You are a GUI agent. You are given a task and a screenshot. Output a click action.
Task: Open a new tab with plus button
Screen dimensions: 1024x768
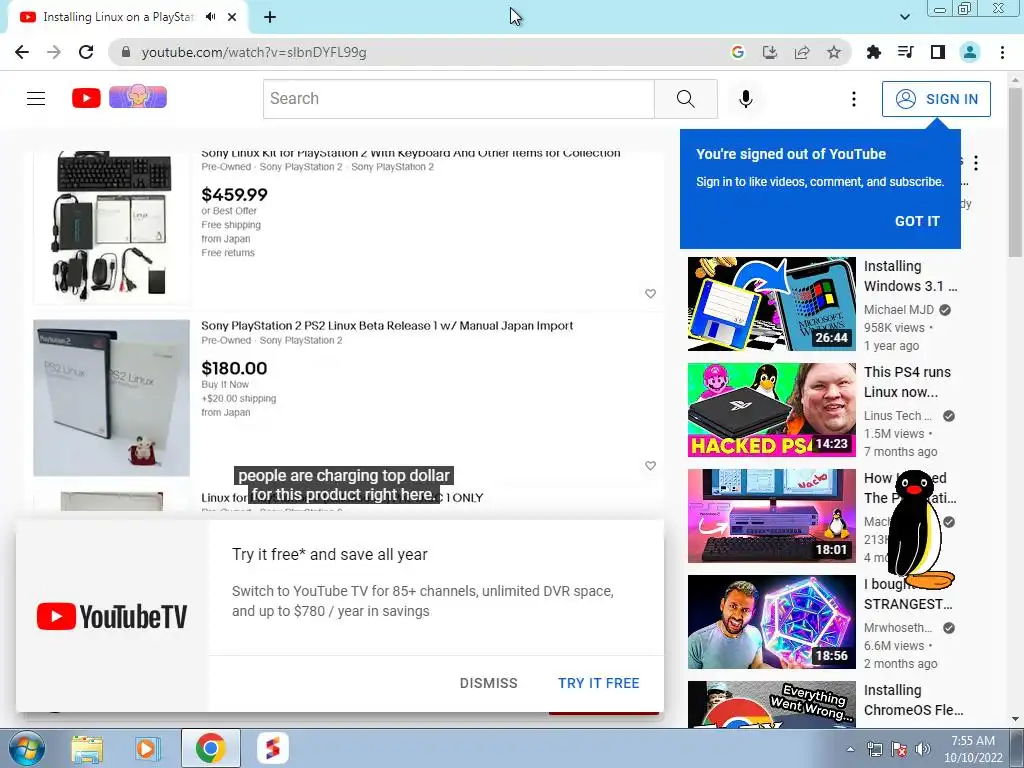click(x=270, y=17)
